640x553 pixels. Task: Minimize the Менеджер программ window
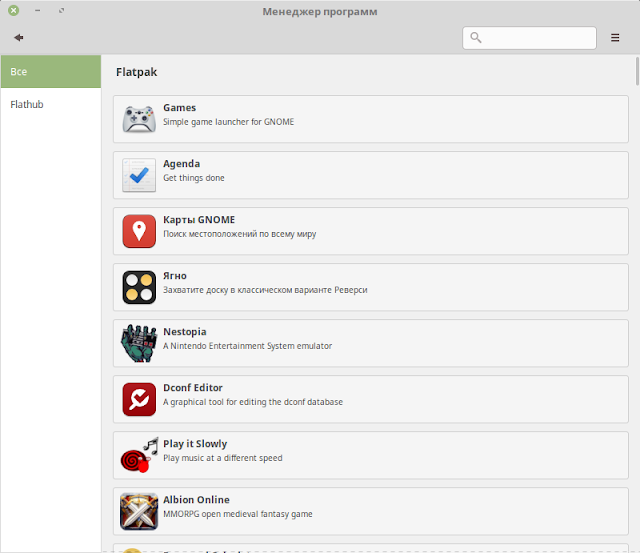pos(38,11)
